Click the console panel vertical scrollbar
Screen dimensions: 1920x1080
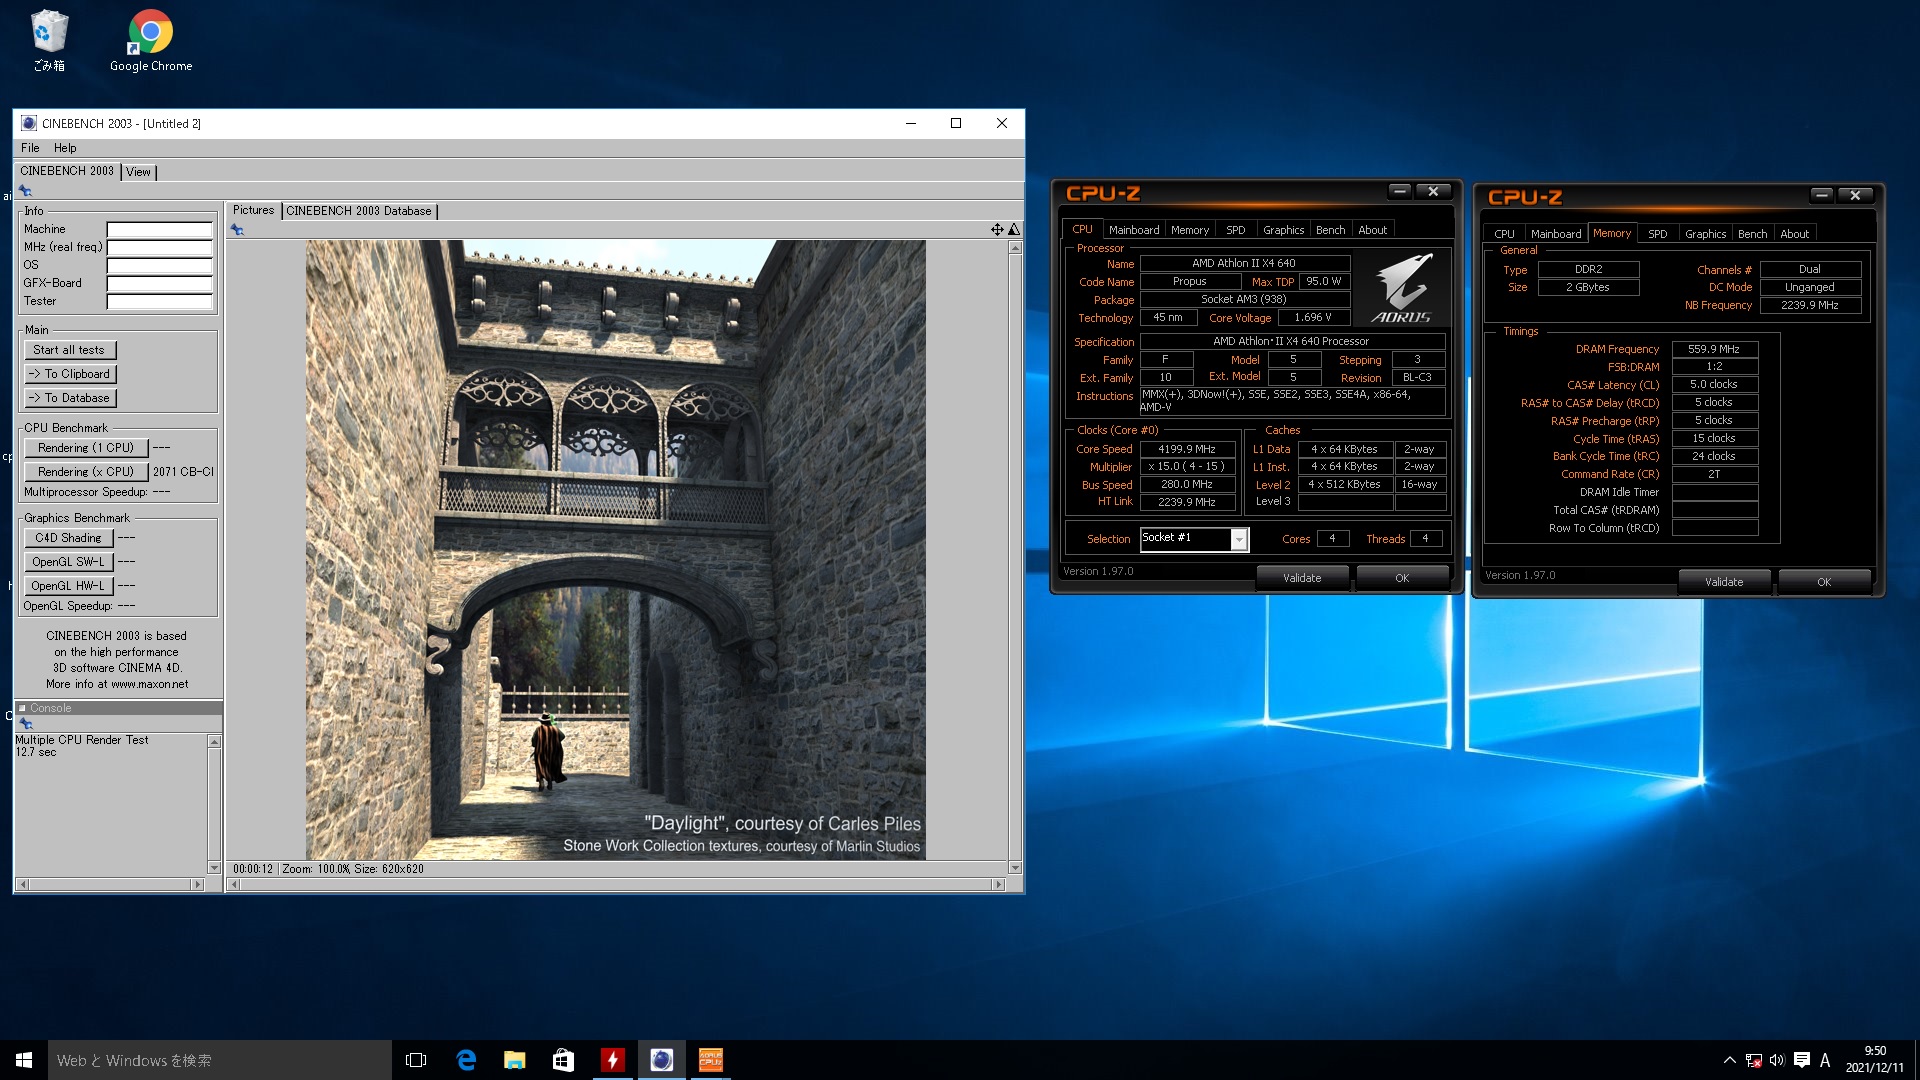pos(214,804)
